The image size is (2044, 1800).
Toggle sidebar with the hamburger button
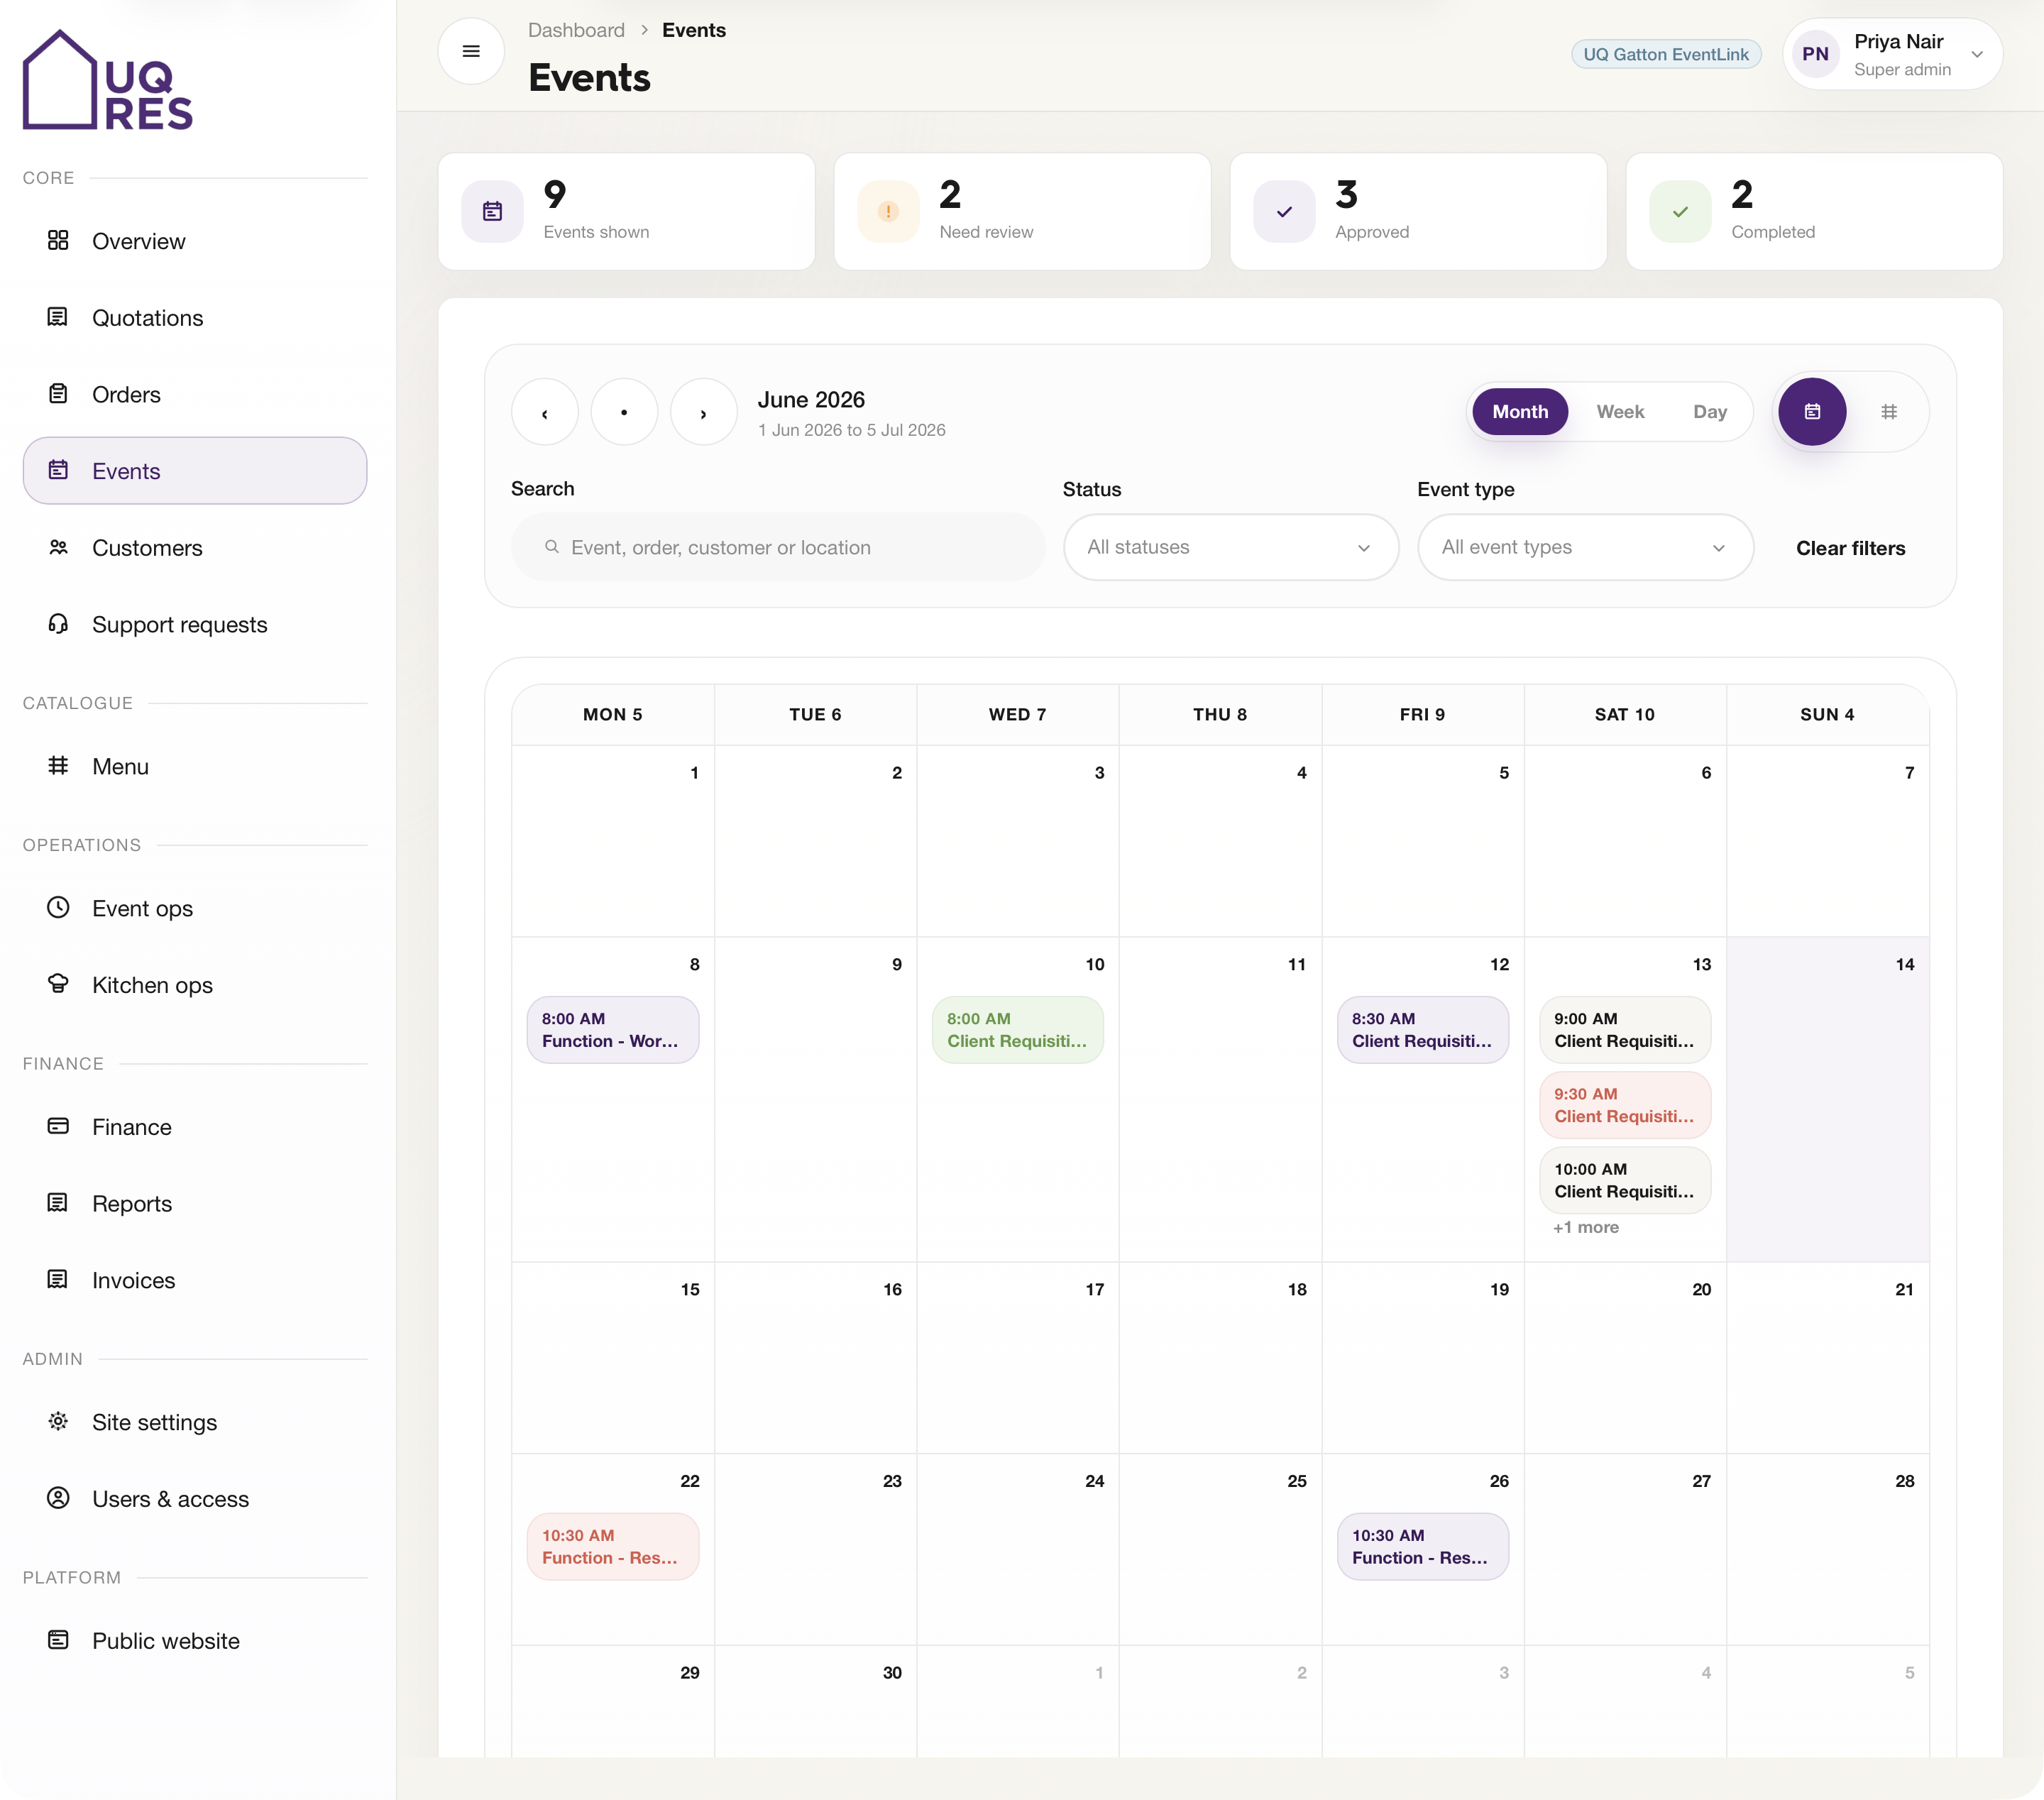[471, 51]
